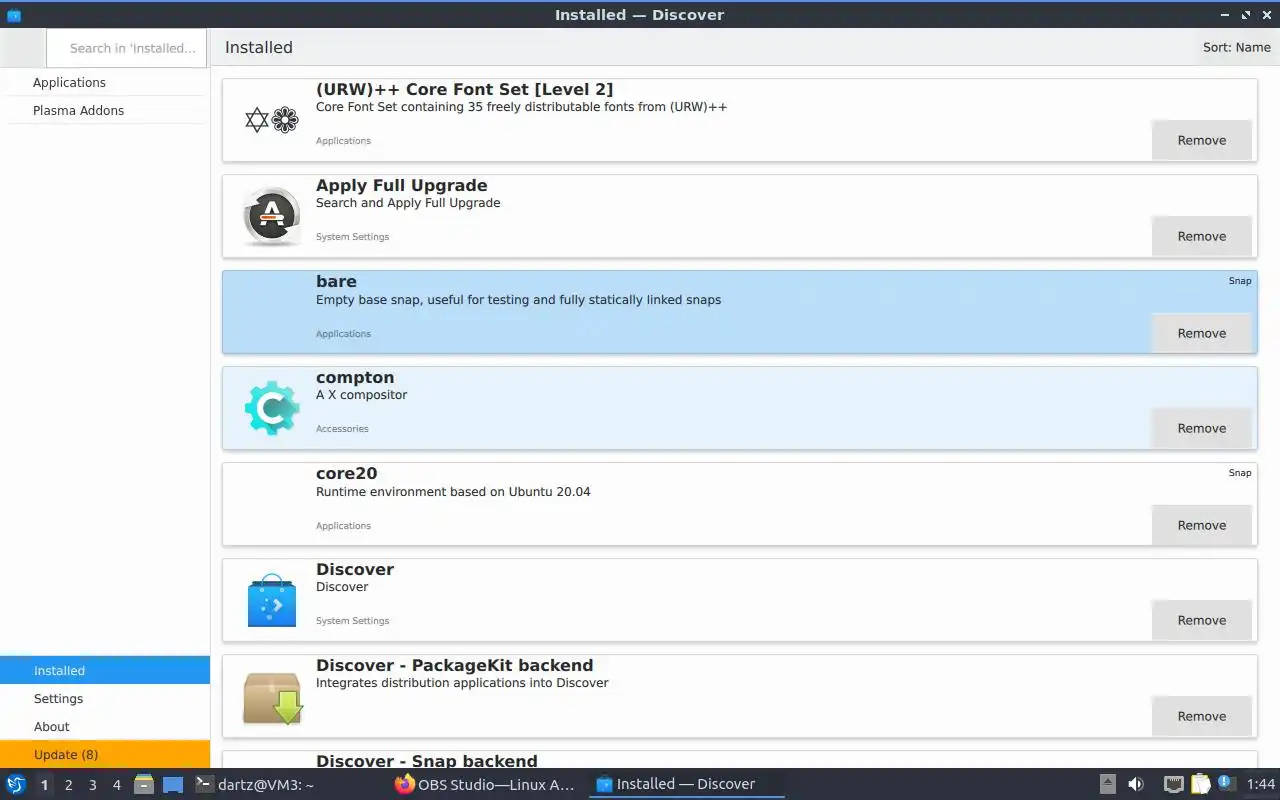
Task: Click 'Runtime environment based on Ubuntu 20.04' text
Action: [453, 492]
